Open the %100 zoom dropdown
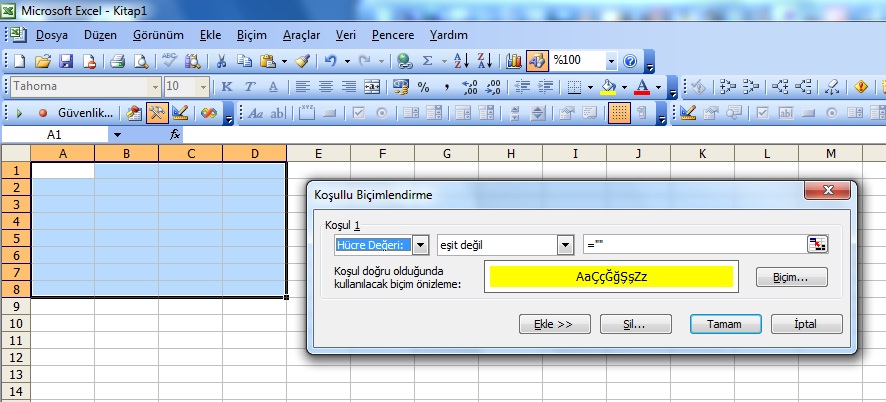Viewport: 886px width, 402px height. [611, 61]
